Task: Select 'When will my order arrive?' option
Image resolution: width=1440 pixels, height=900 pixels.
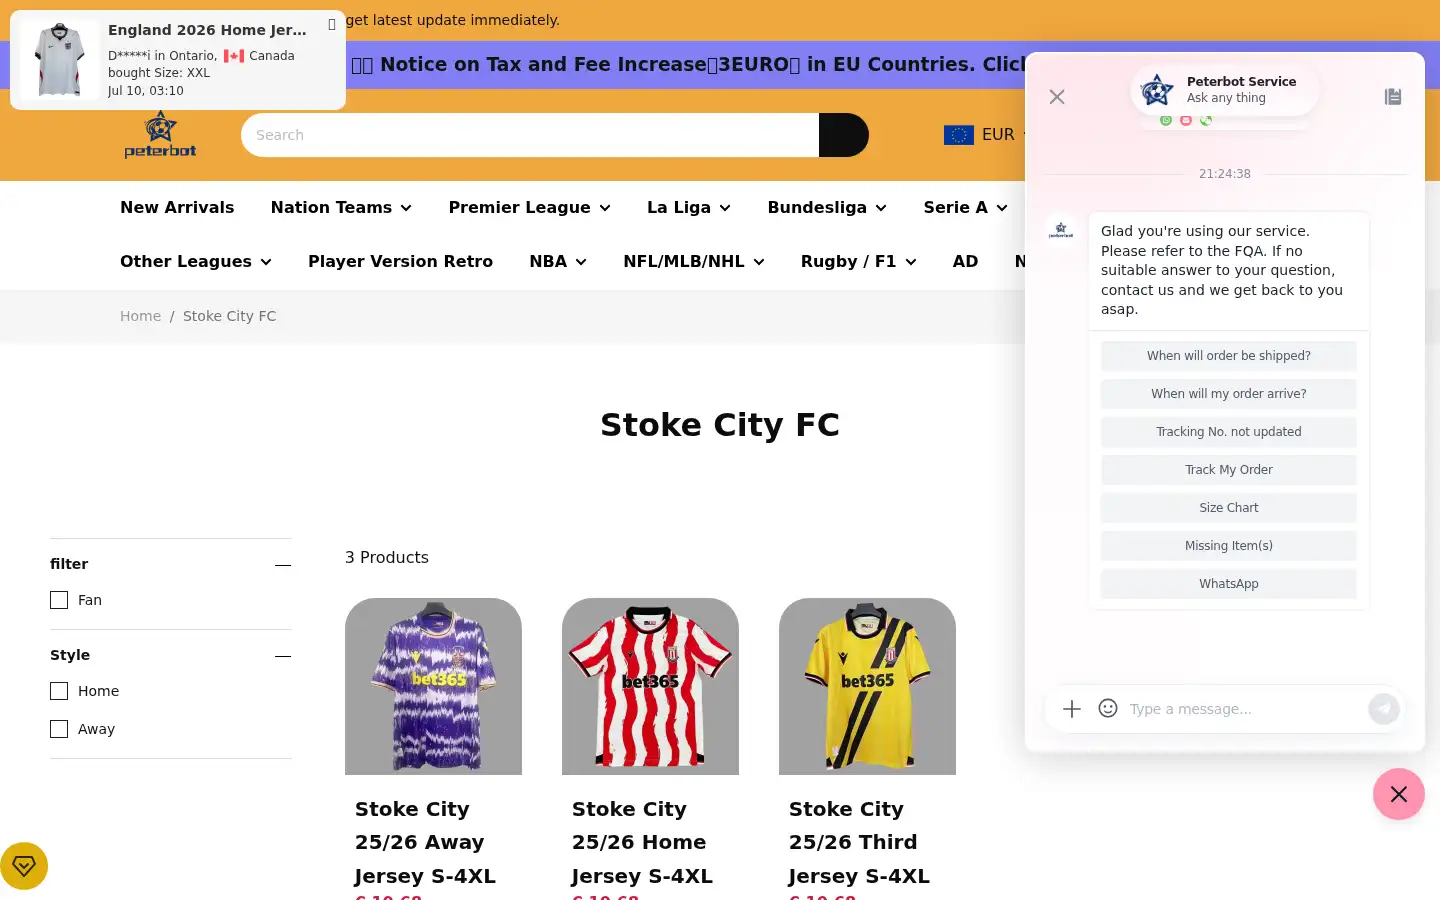Action: tap(1229, 394)
